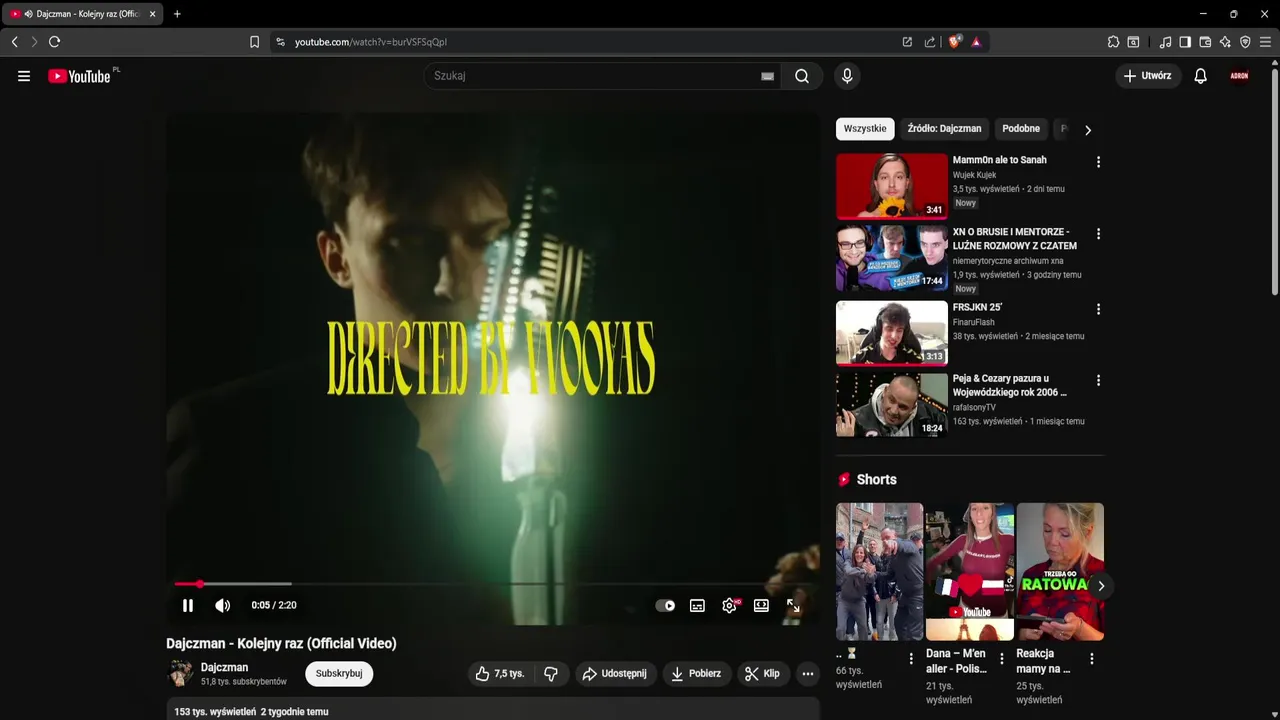Select the Źródło: Dajczman chip
1280x720 pixels.
click(945, 129)
